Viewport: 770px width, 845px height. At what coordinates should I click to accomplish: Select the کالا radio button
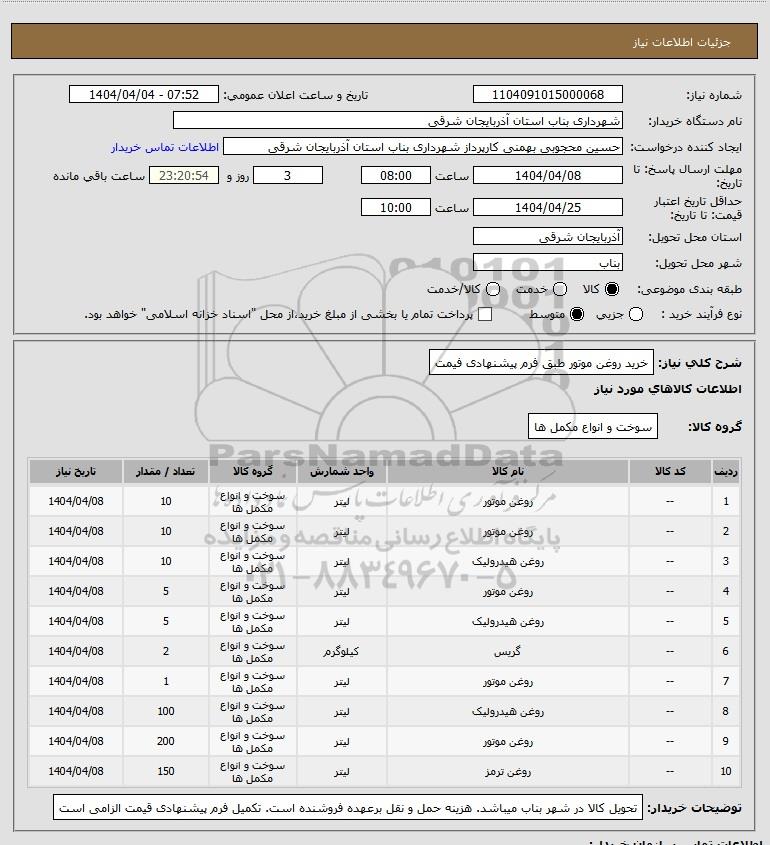612,289
